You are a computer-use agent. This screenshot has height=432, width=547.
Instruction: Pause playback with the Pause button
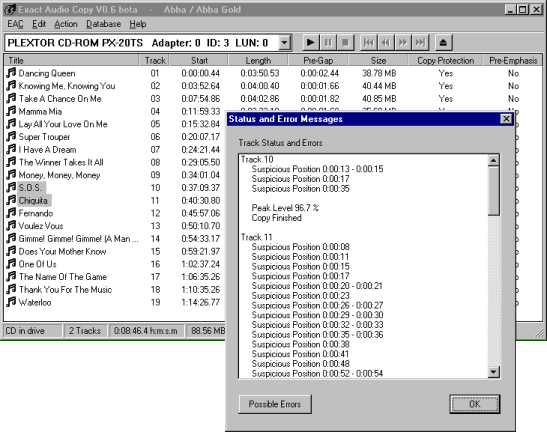328,43
